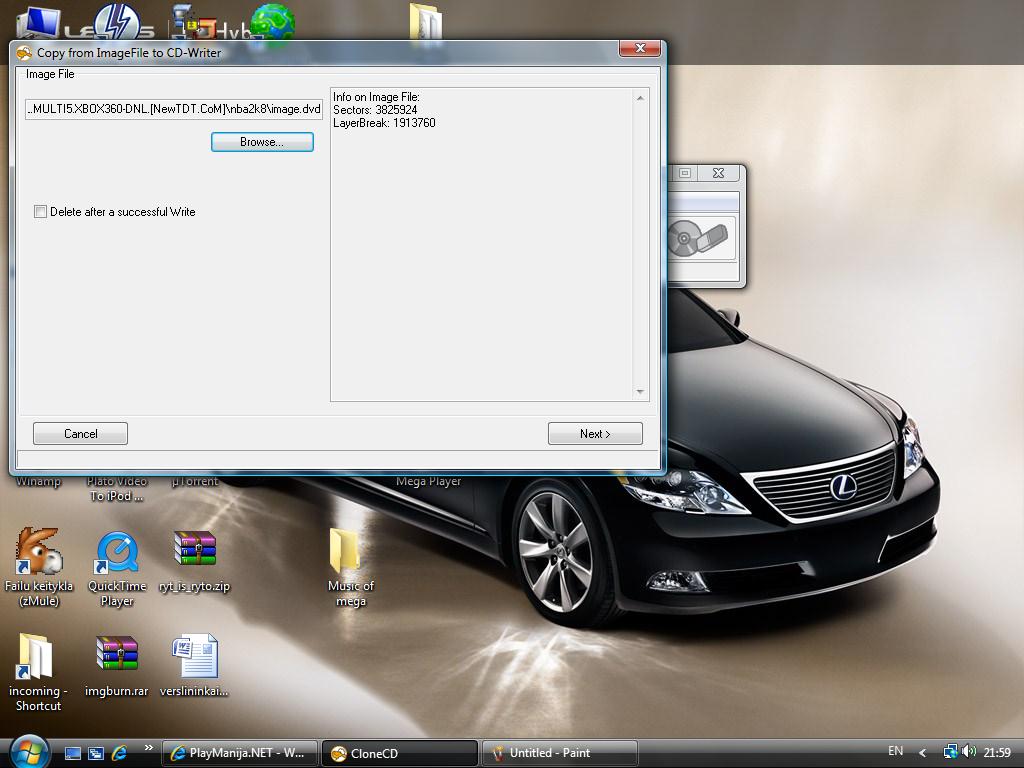Click the CloneCD sheep title bar icon
1024x768 pixels.
(x=24, y=53)
